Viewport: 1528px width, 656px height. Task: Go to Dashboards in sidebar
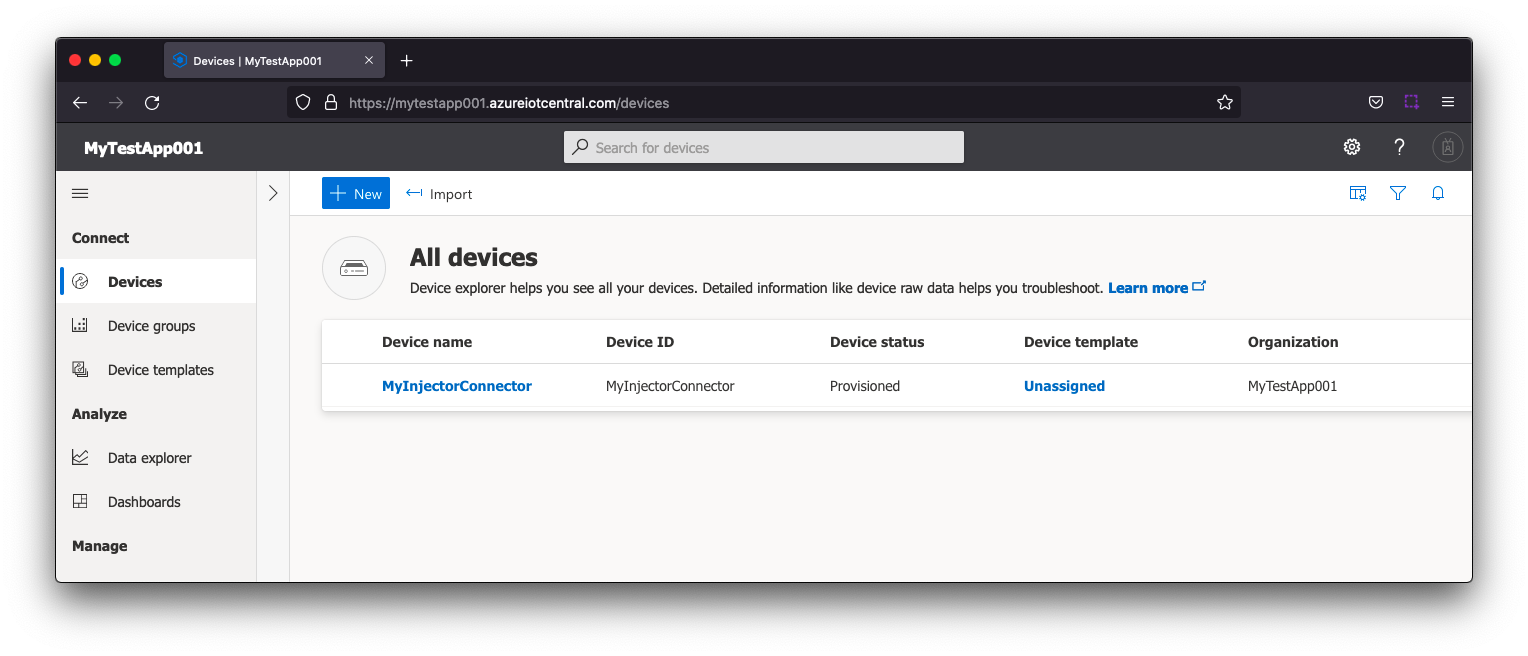[x=144, y=502]
